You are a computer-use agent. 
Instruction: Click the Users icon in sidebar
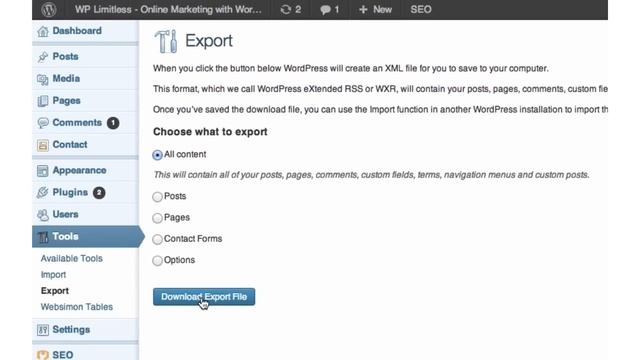[x=43, y=215]
